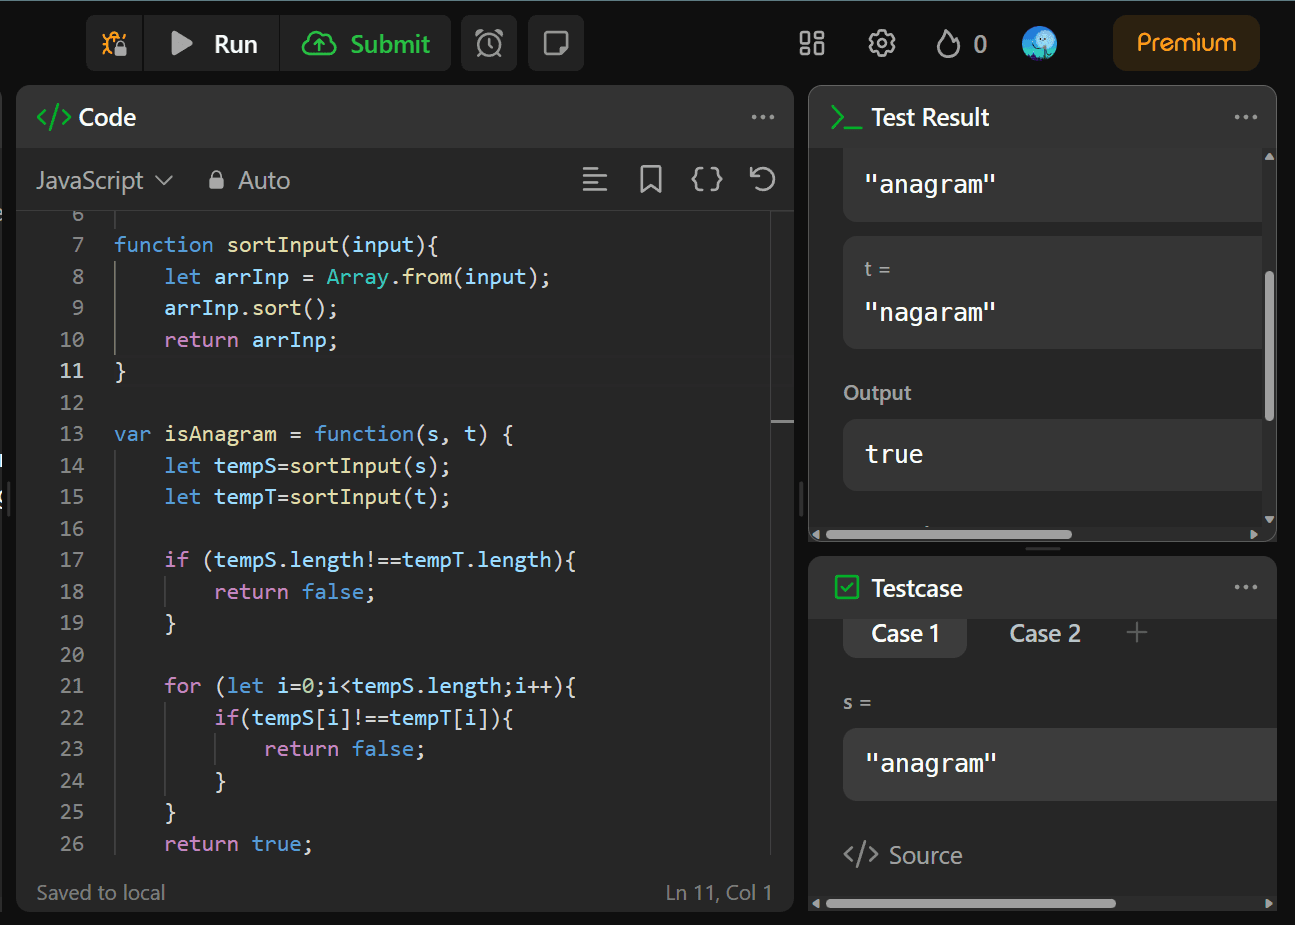This screenshot has height=925, width=1295.
Task: Click the debugger bug icon
Action: click(114, 43)
